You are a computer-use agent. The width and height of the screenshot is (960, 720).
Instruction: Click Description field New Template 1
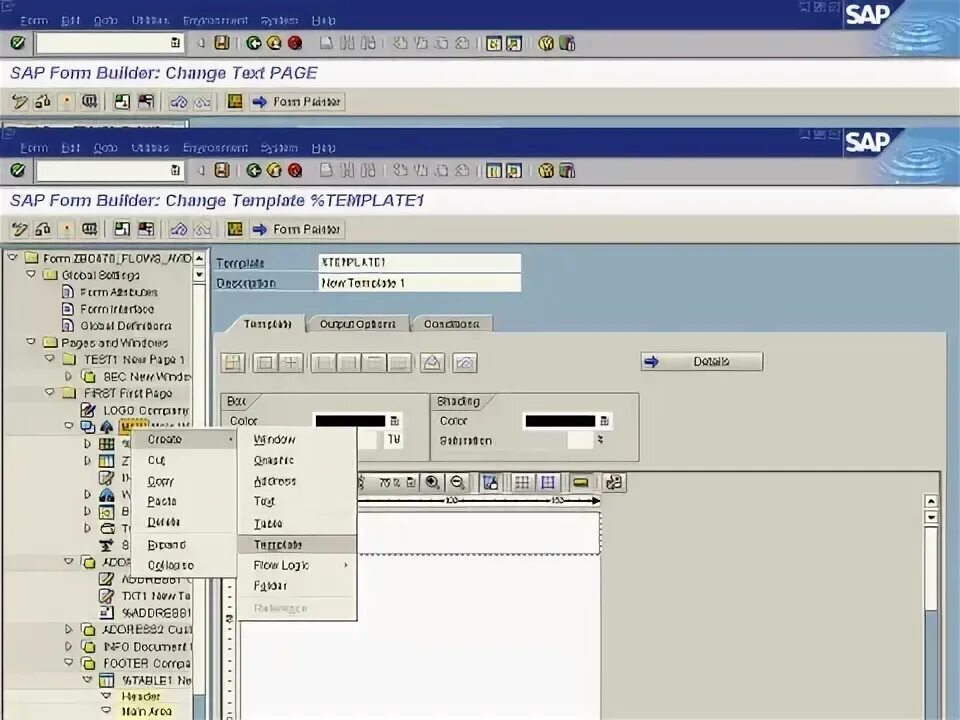(x=419, y=283)
